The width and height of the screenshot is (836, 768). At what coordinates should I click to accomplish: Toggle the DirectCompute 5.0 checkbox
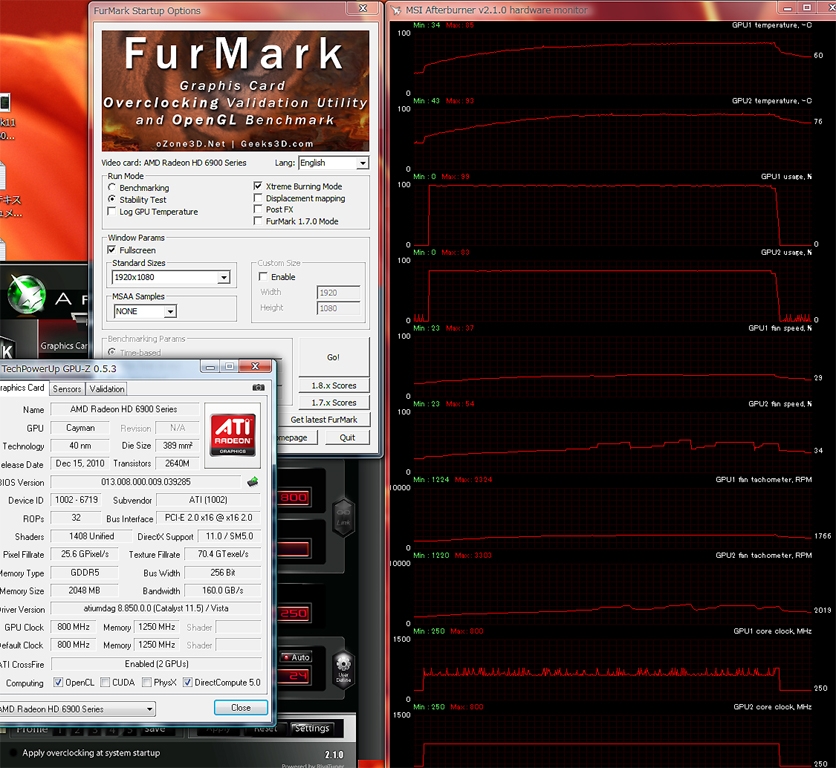point(187,682)
